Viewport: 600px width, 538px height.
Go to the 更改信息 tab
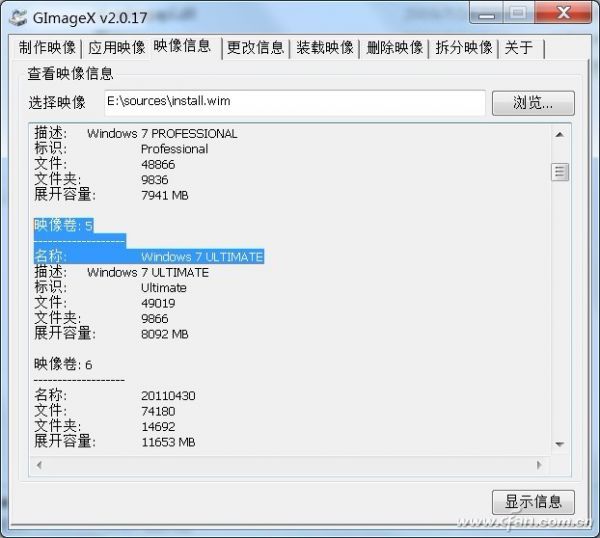click(x=255, y=48)
